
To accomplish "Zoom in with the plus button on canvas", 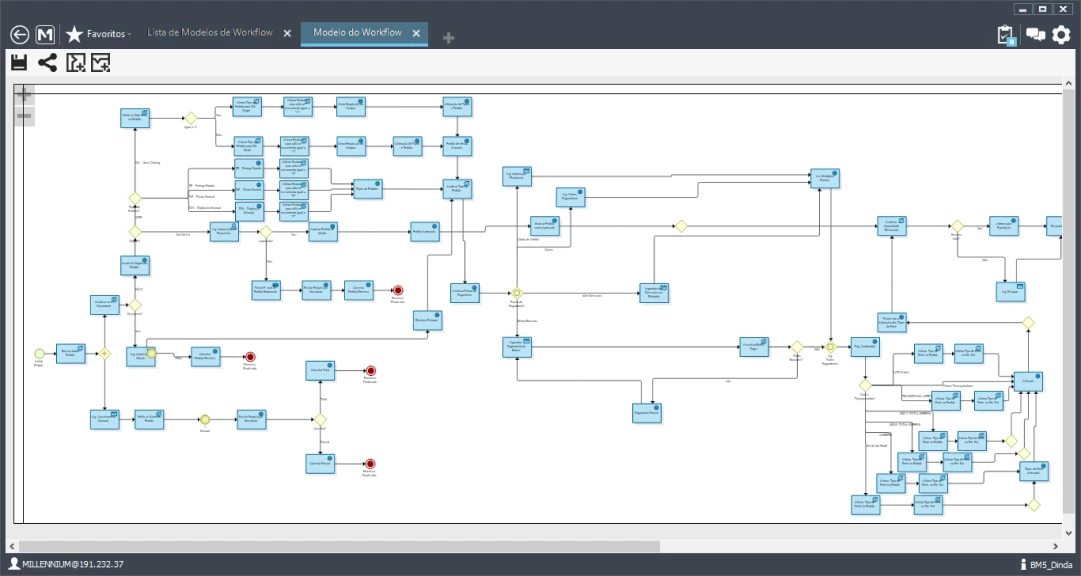I will coord(24,95).
